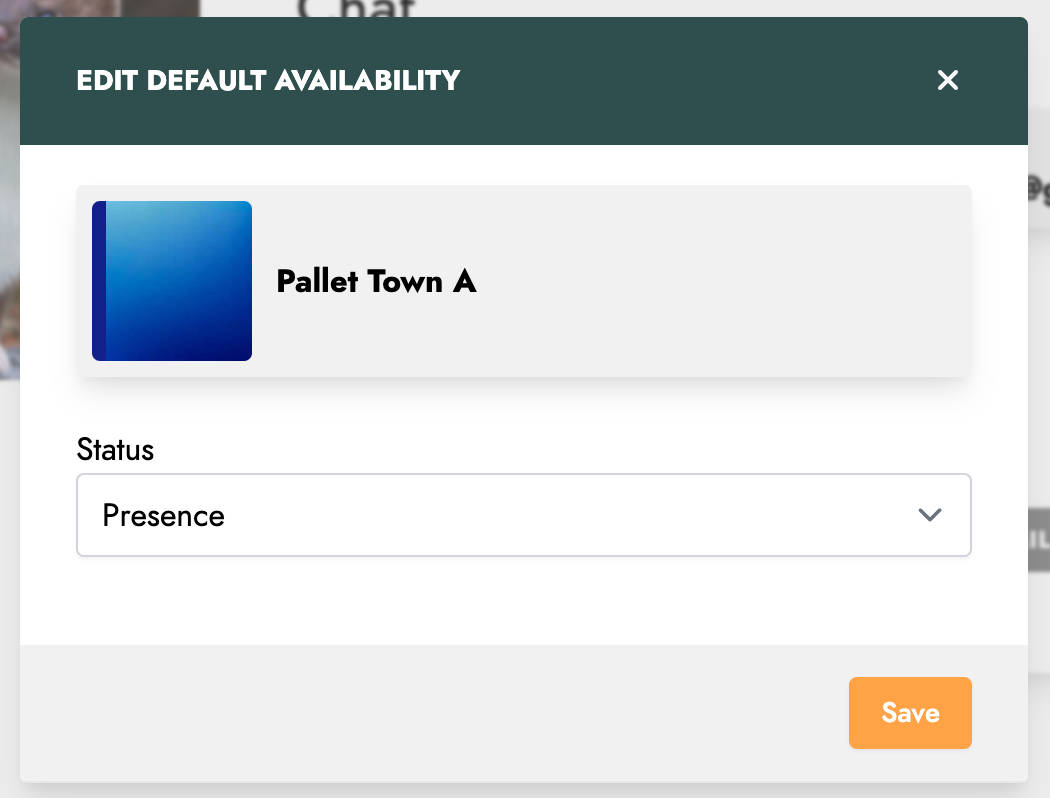
Task: Click empty card area right of Pallet Town A
Action: 723,281
